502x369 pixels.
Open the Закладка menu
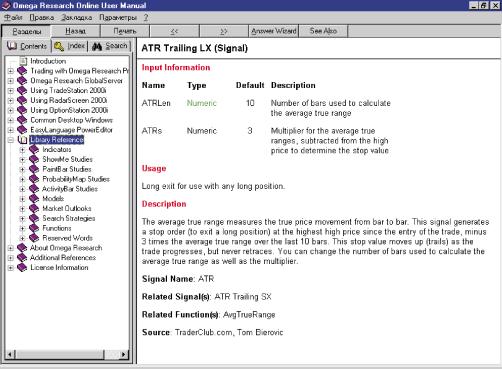click(77, 17)
